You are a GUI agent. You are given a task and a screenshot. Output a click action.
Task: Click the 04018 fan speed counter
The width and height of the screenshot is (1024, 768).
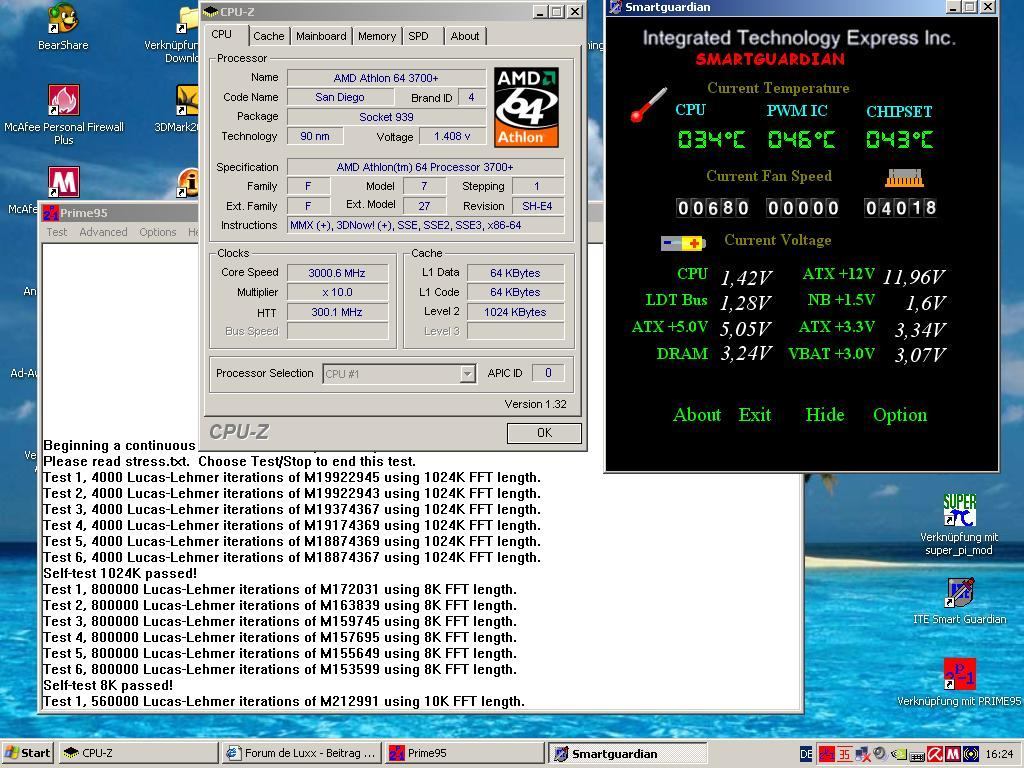[x=901, y=208]
